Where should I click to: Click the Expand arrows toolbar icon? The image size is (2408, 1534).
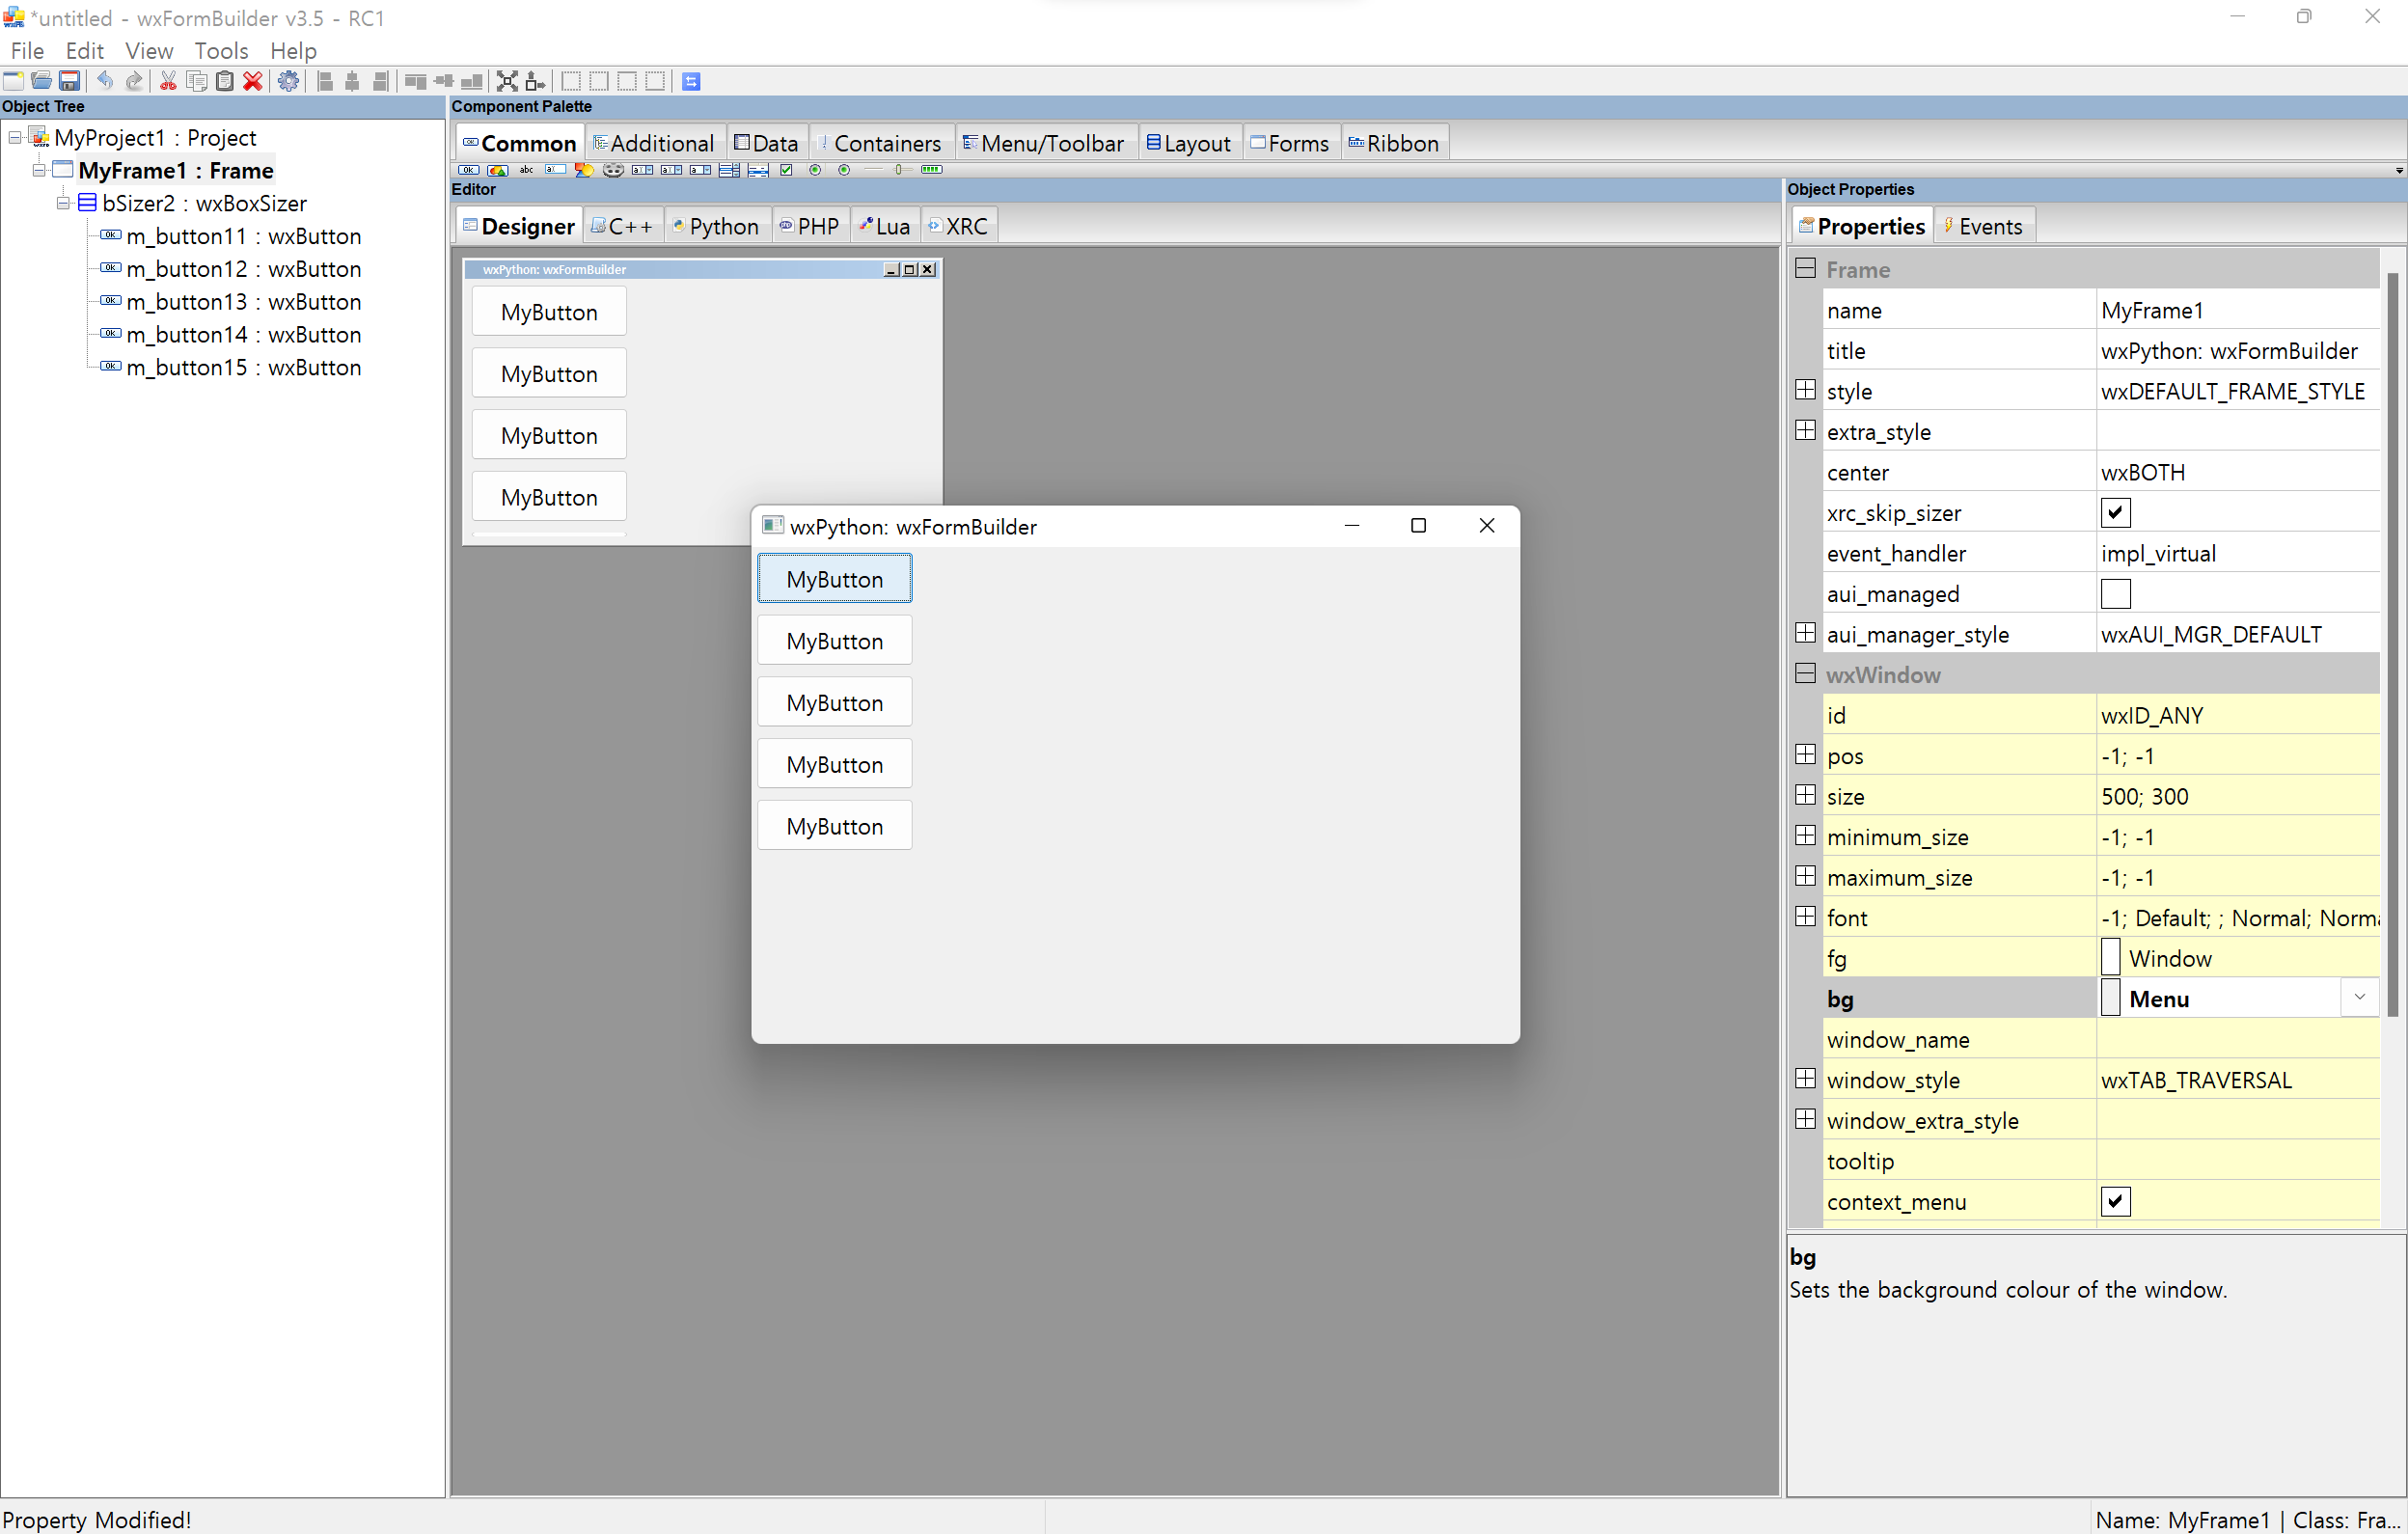tap(507, 81)
